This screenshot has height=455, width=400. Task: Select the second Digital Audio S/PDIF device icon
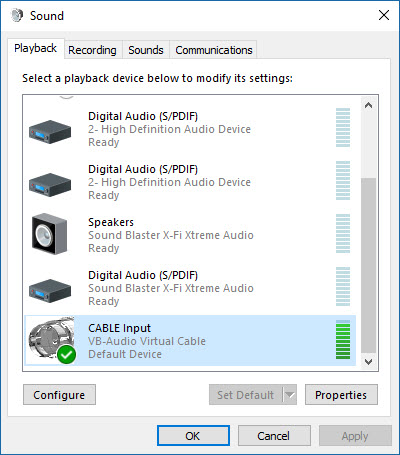[x=50, y=185]
